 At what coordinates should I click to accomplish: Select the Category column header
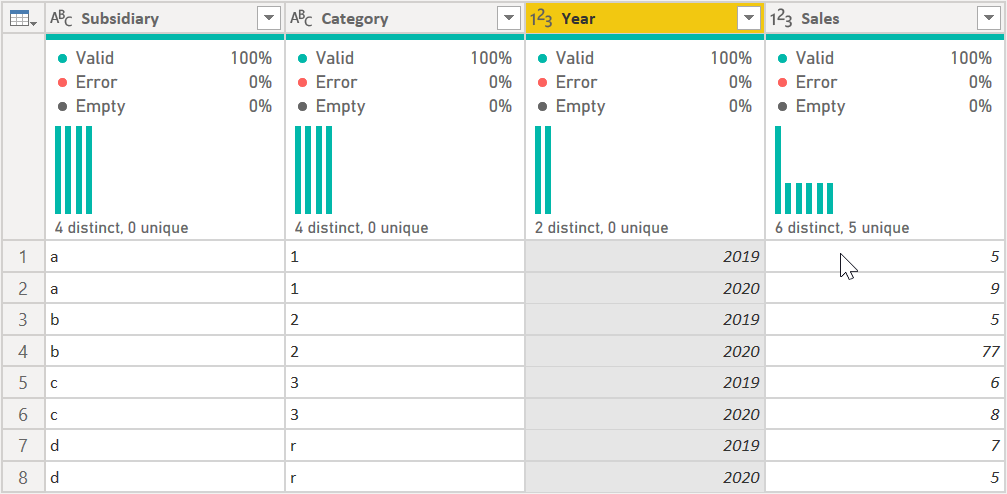coord(405,18)
